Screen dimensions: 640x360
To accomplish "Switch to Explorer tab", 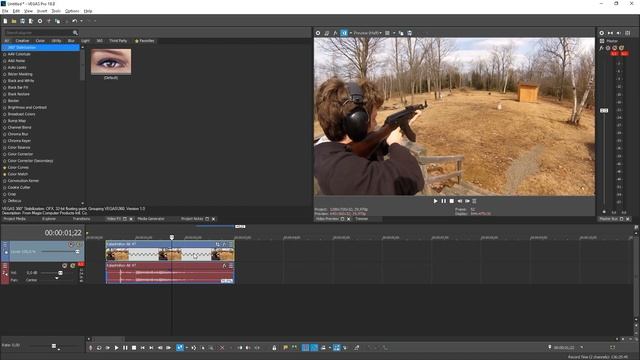I will [49, 219].
